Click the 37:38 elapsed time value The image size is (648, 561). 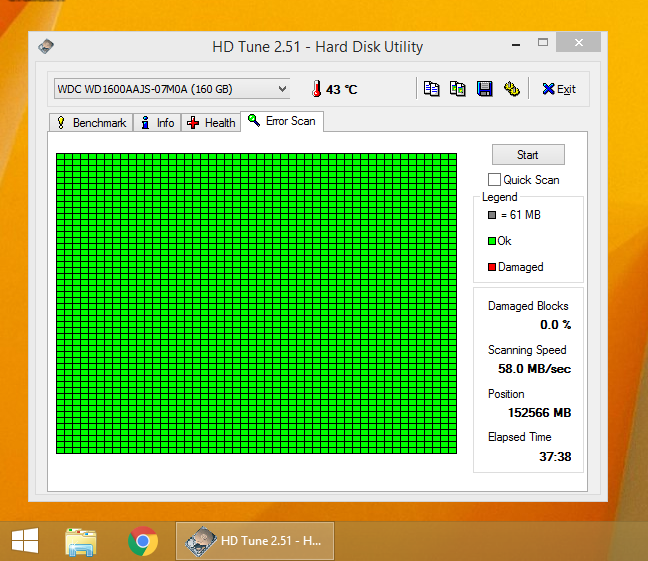pos(555,456)
